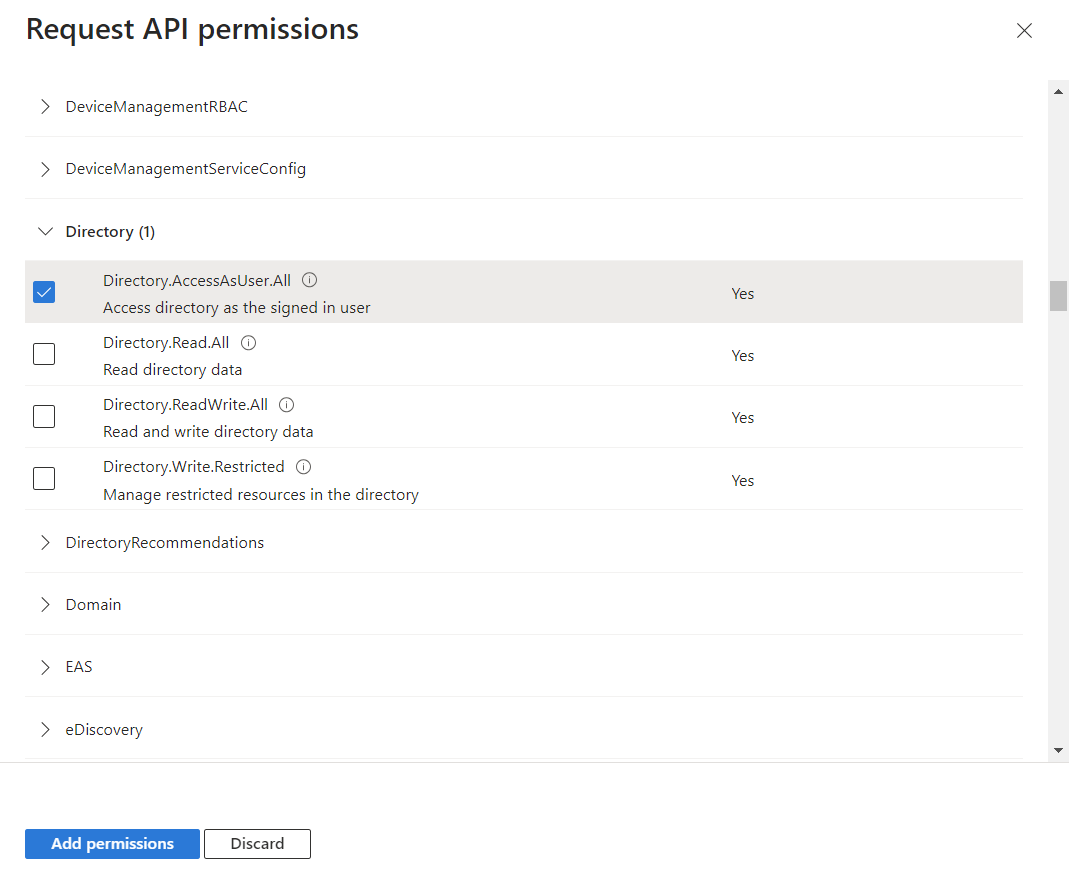Viewport: 1069px width, 883px height.
Task: Click info icon beside Directory.ReadWrite.All
Action: coord(287,405)
